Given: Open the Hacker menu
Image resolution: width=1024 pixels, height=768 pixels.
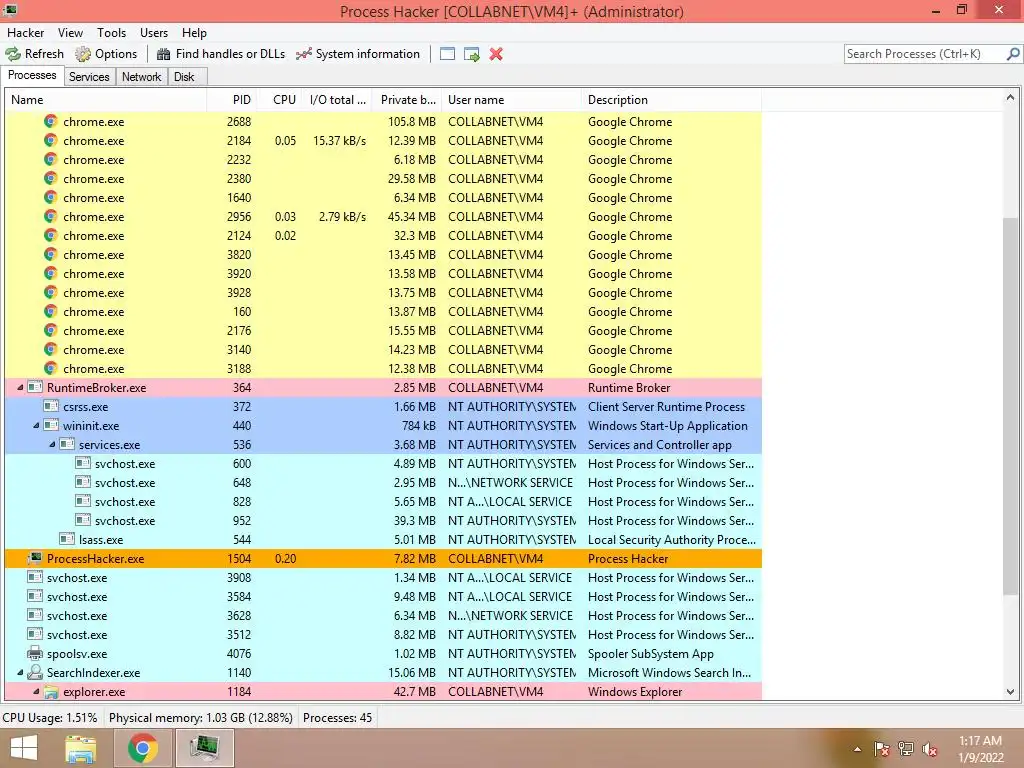Looking at the screenshot, I should pyautogui.click(x=25, y=33).
